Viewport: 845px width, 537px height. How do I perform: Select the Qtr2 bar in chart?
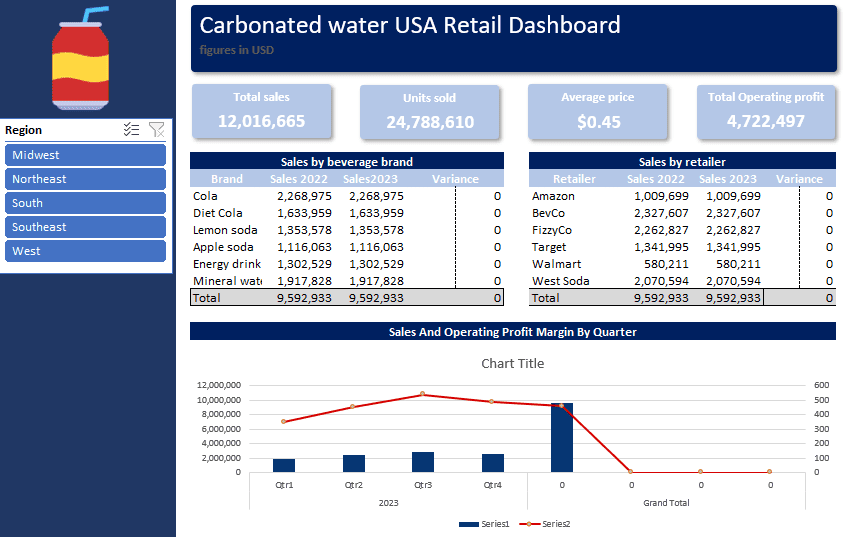[354, 464]
